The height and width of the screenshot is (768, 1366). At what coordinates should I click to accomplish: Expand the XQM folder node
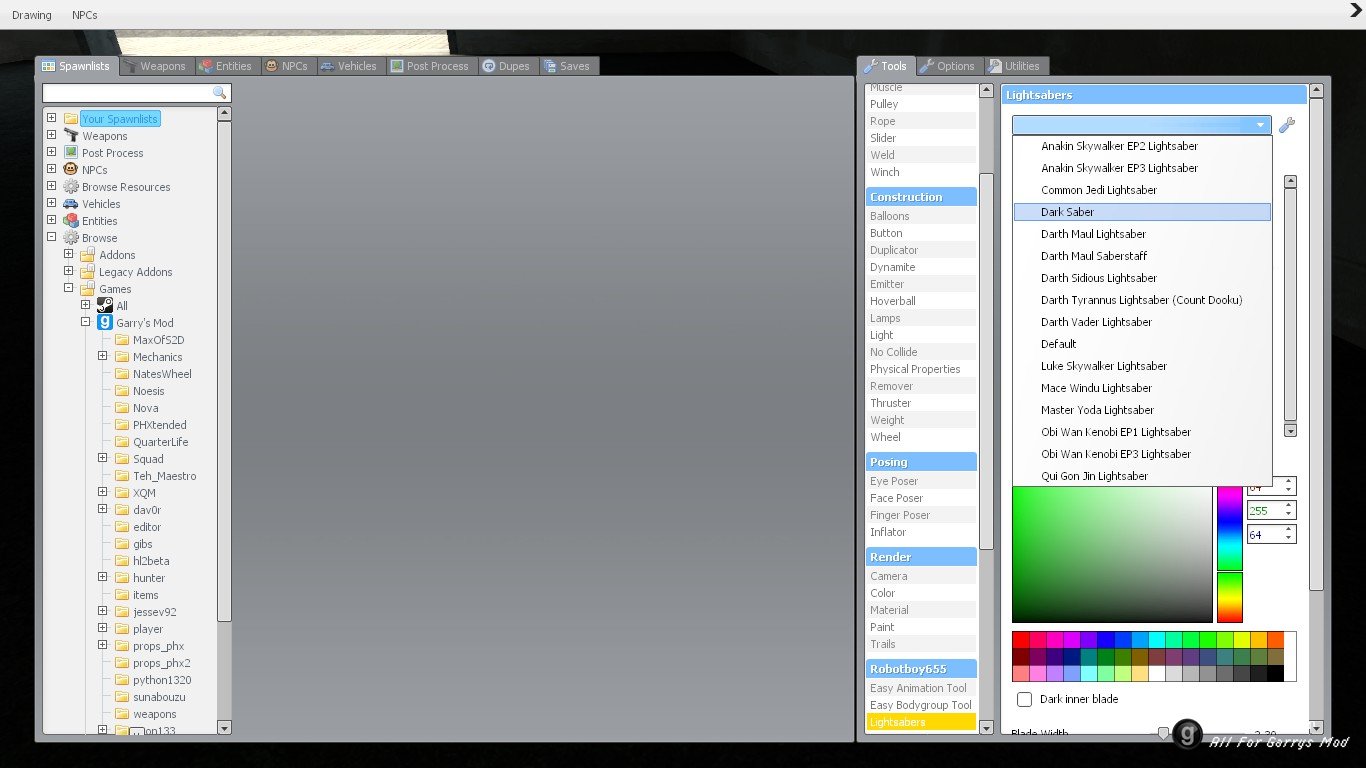tap(102, 492)
